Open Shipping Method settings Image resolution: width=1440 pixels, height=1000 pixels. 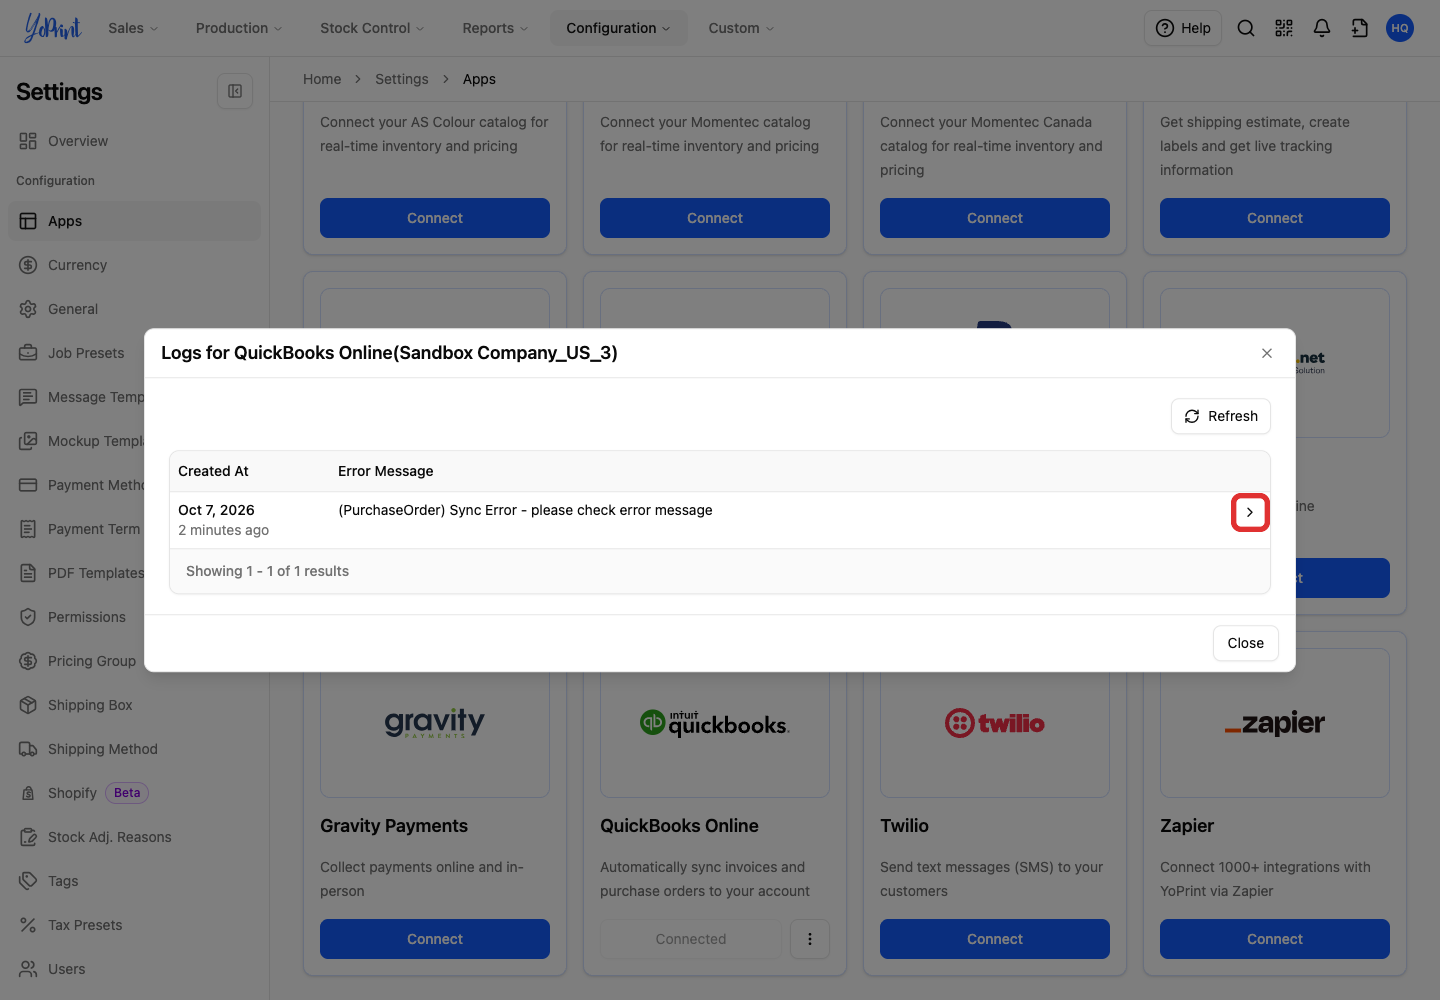coord(134,749)
